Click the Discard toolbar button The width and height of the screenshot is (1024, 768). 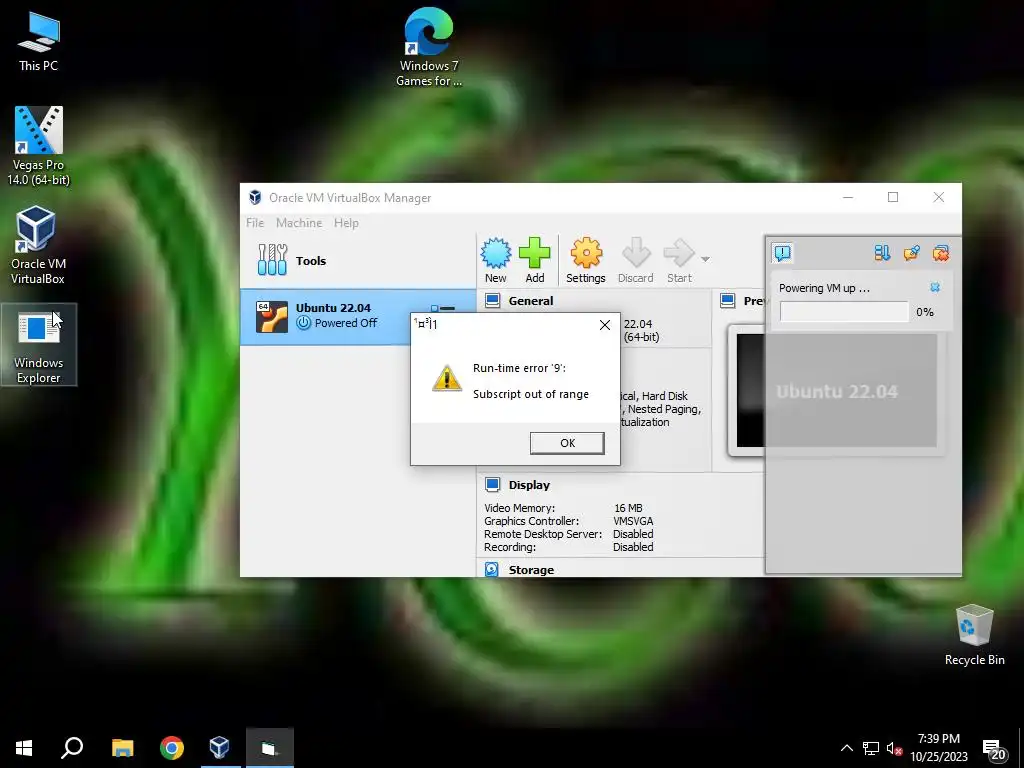click(635, 261)
